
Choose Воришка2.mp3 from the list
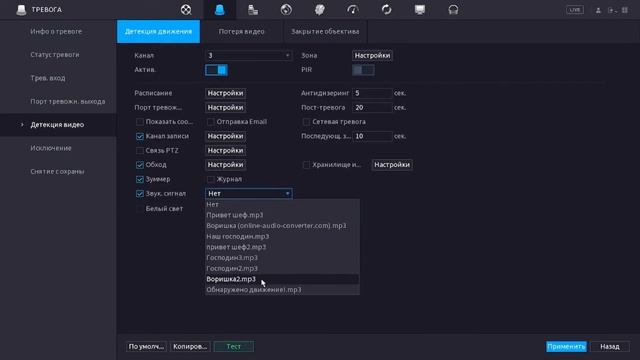tap(282, 279)
